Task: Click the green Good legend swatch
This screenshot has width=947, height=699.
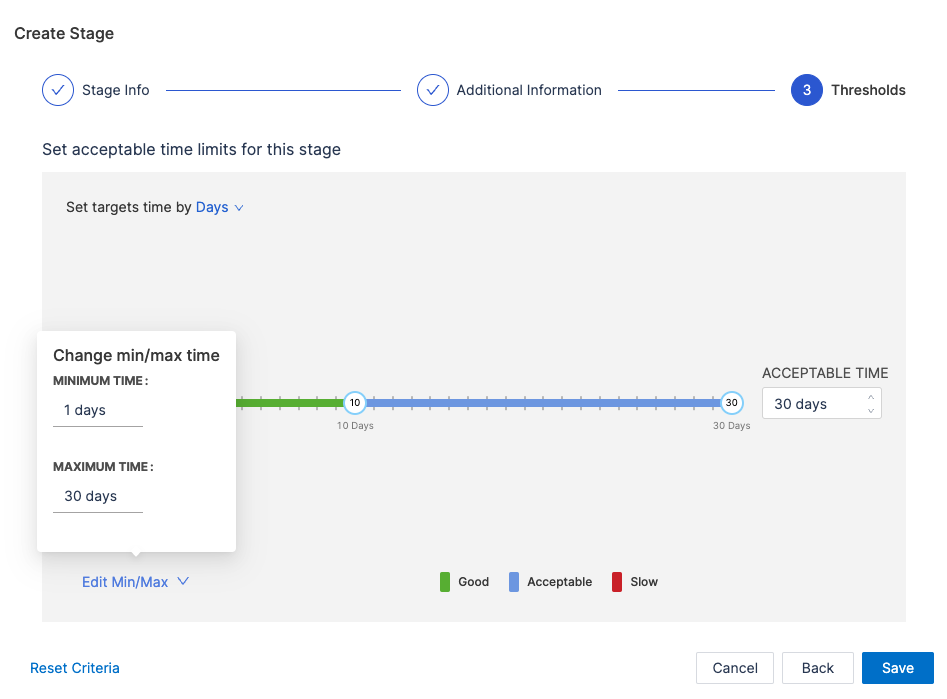Action: point(445,582)
